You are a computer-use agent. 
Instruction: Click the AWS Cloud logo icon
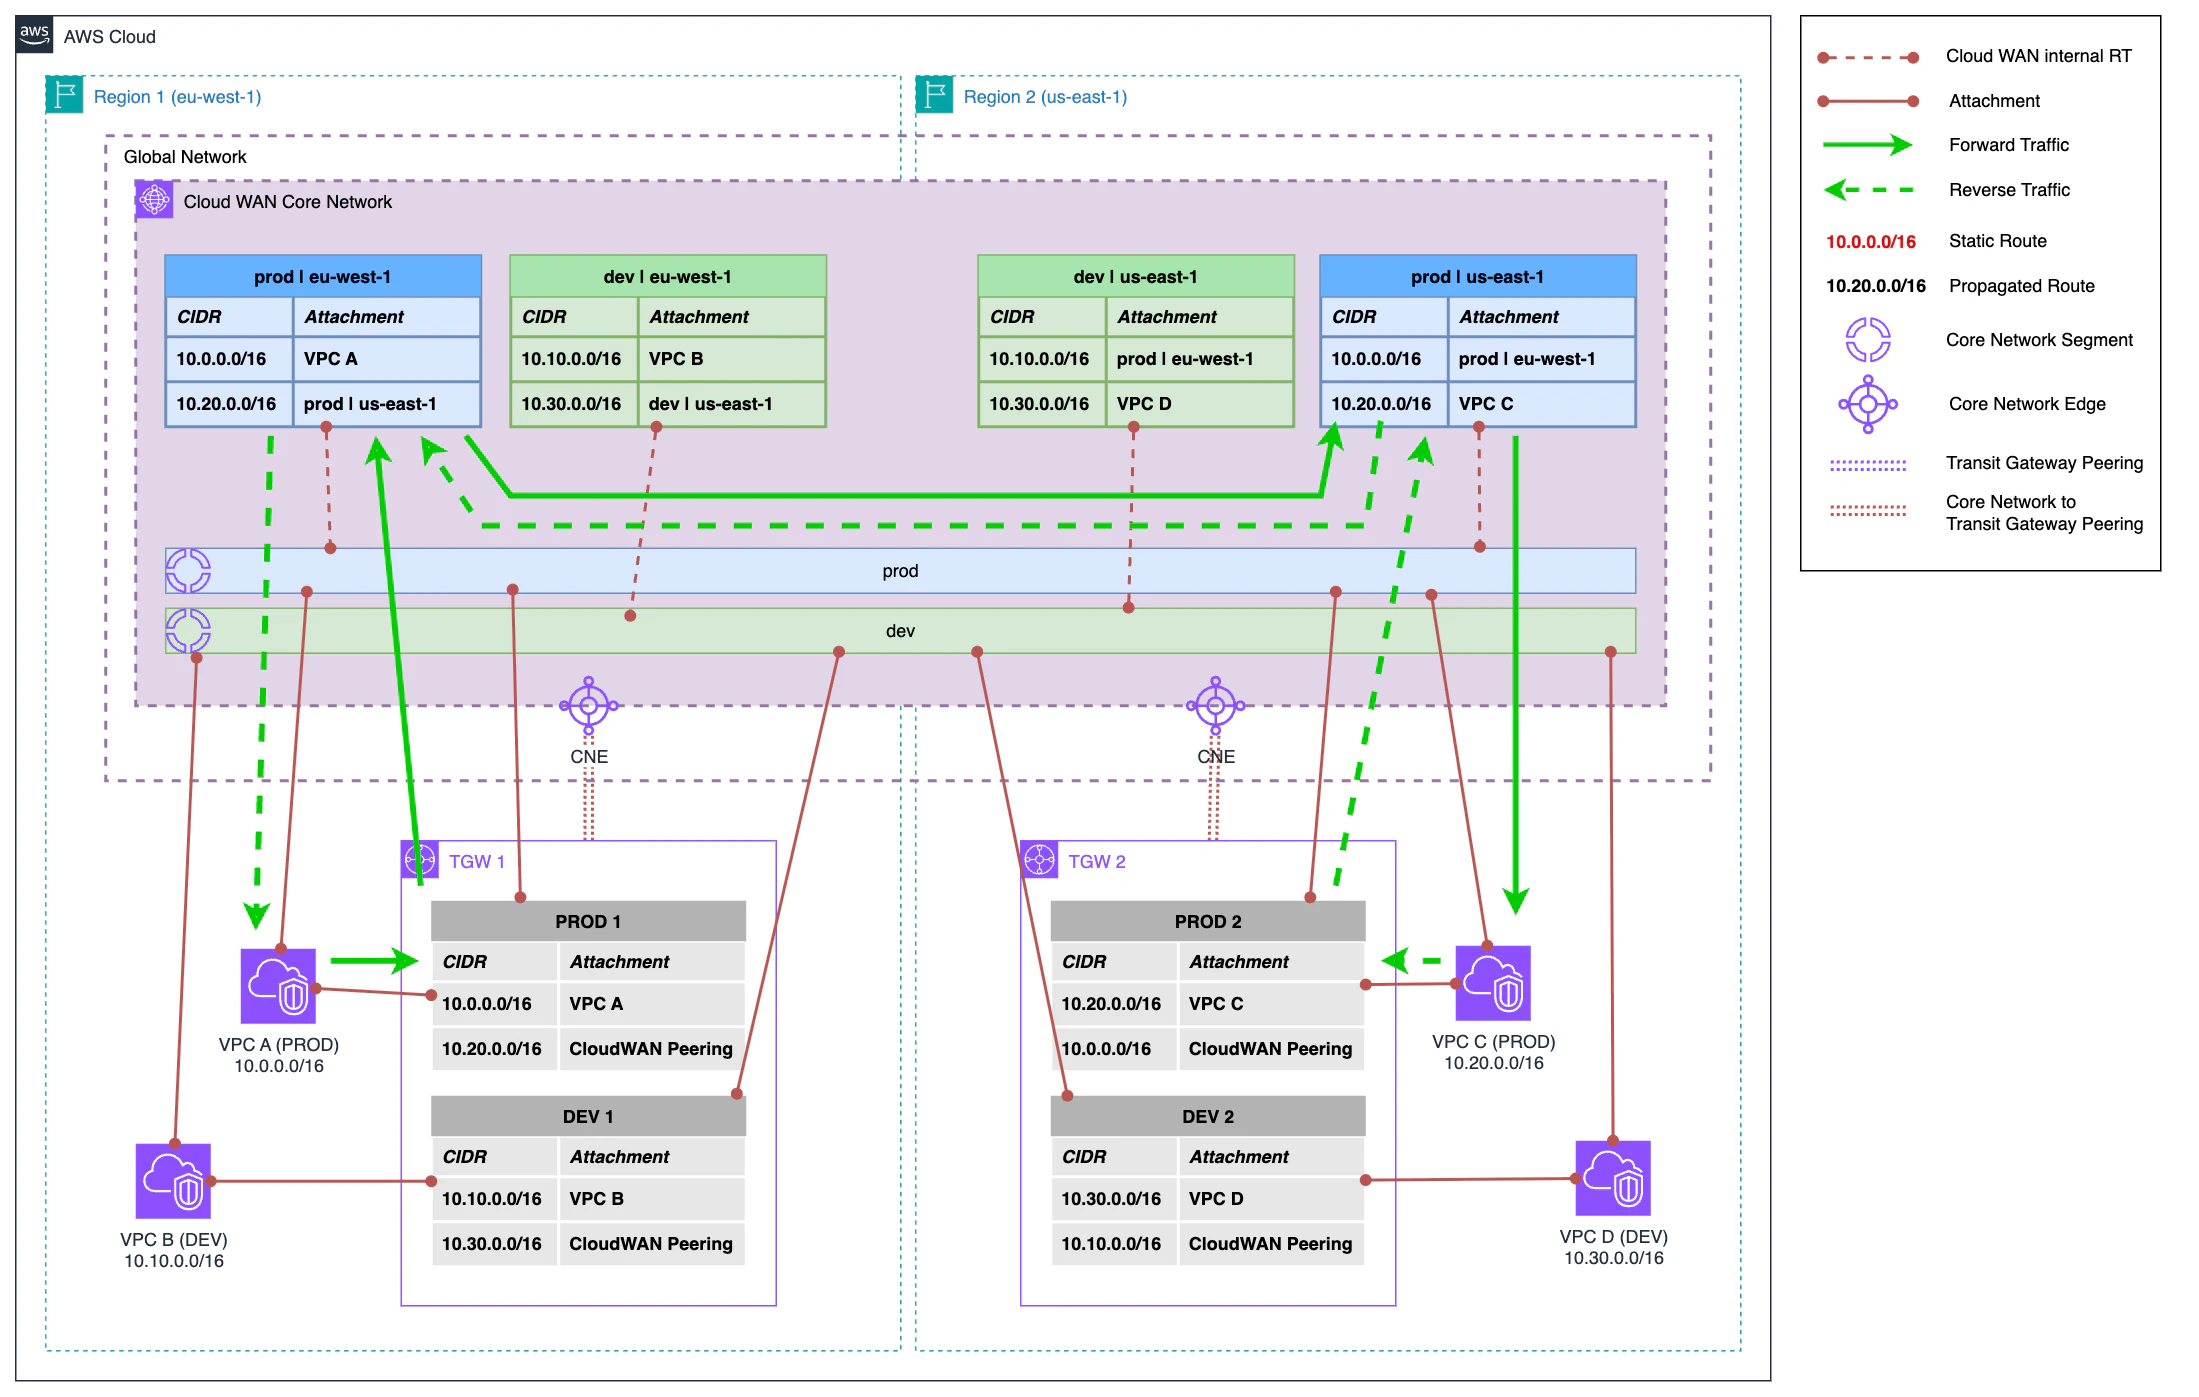point(33,35)
